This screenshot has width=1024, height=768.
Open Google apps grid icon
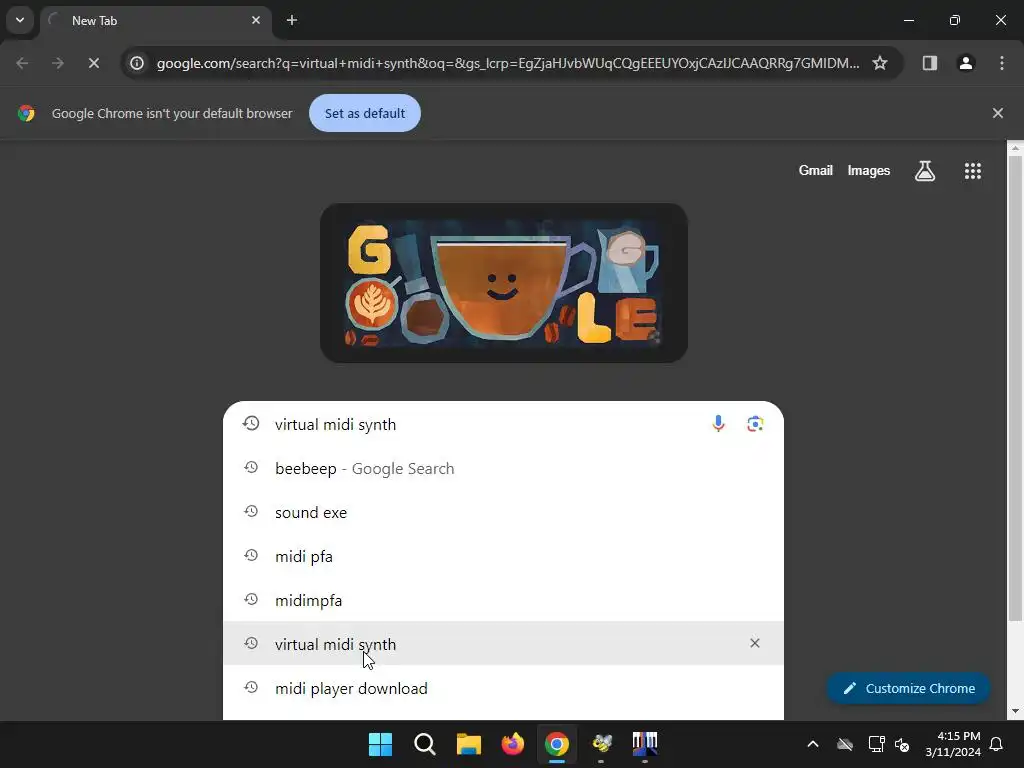click(x=972, y=170)
